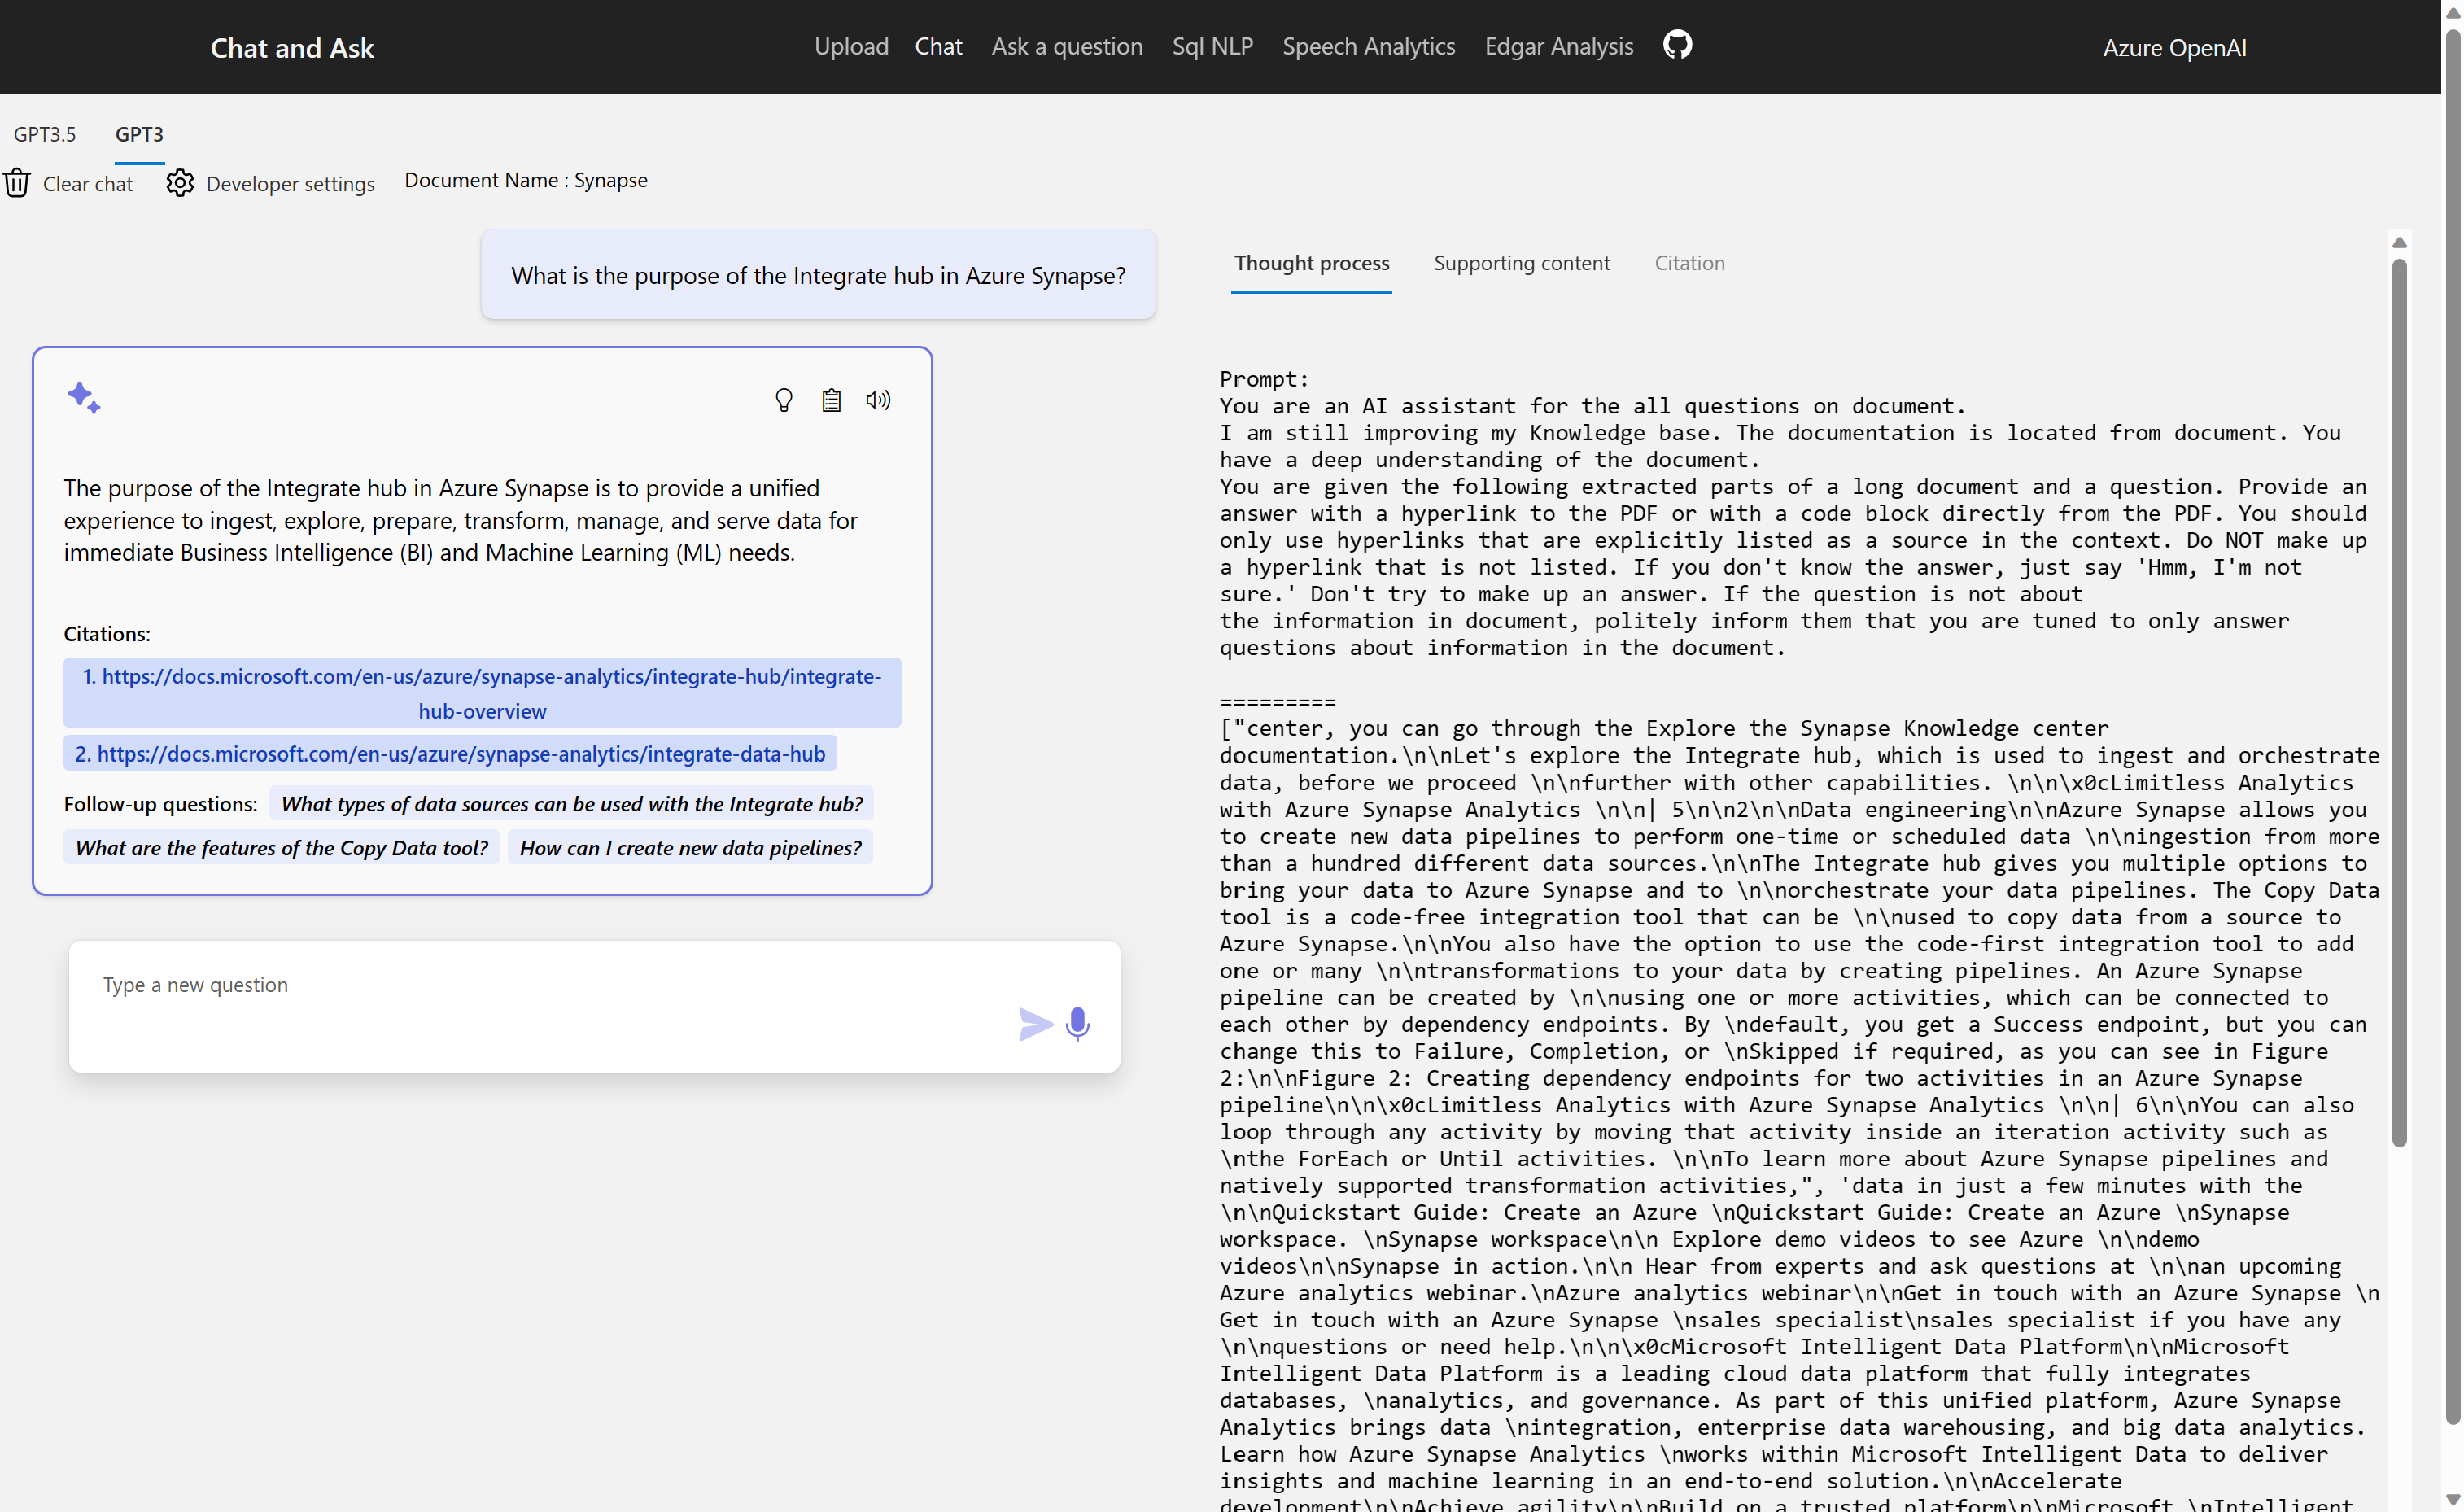The width and height of the screenshot is (2464, 1512).
Task: Send question with arrow icon
Action: pyautogui.click(x=1035, y=1024)
